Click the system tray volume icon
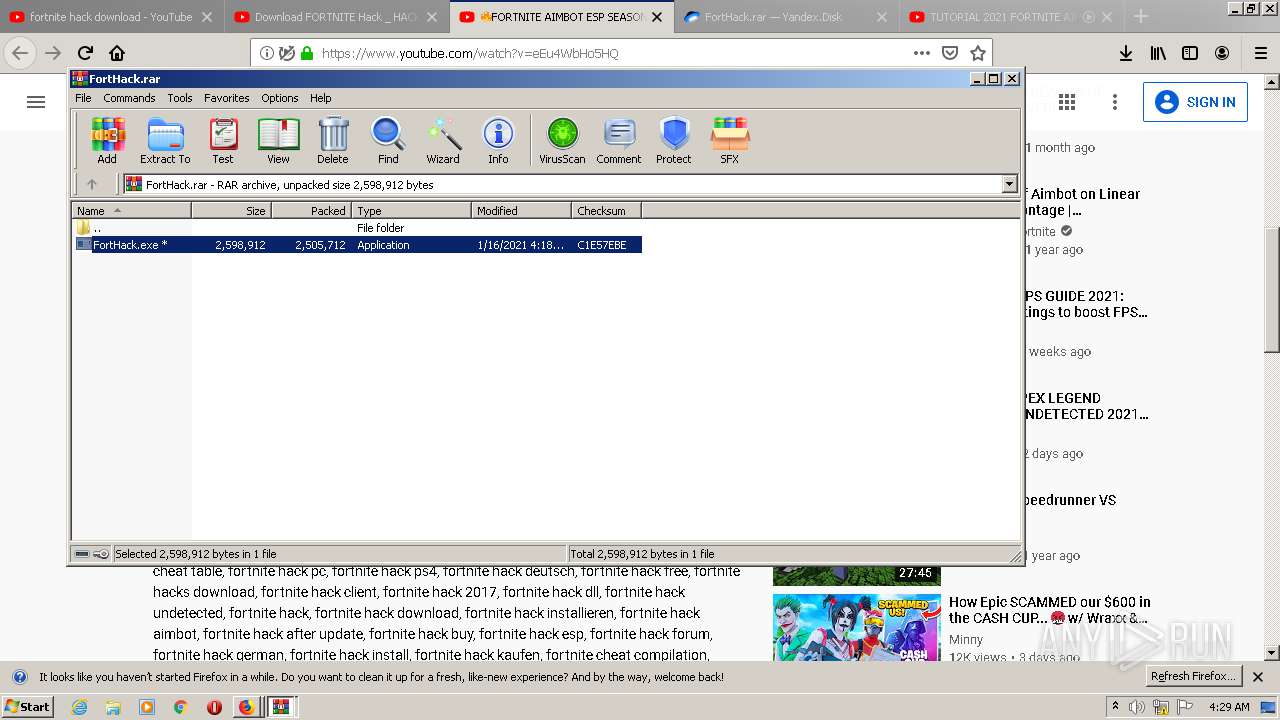The image size is (1280, 720). pyautogui.click(x=1137, y=707)
